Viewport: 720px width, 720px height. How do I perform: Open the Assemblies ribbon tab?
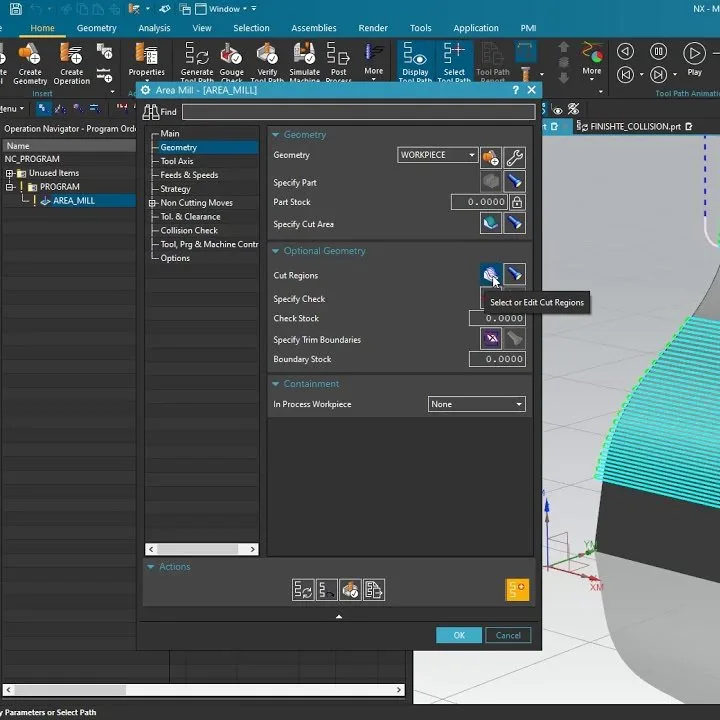pos(314,28)
